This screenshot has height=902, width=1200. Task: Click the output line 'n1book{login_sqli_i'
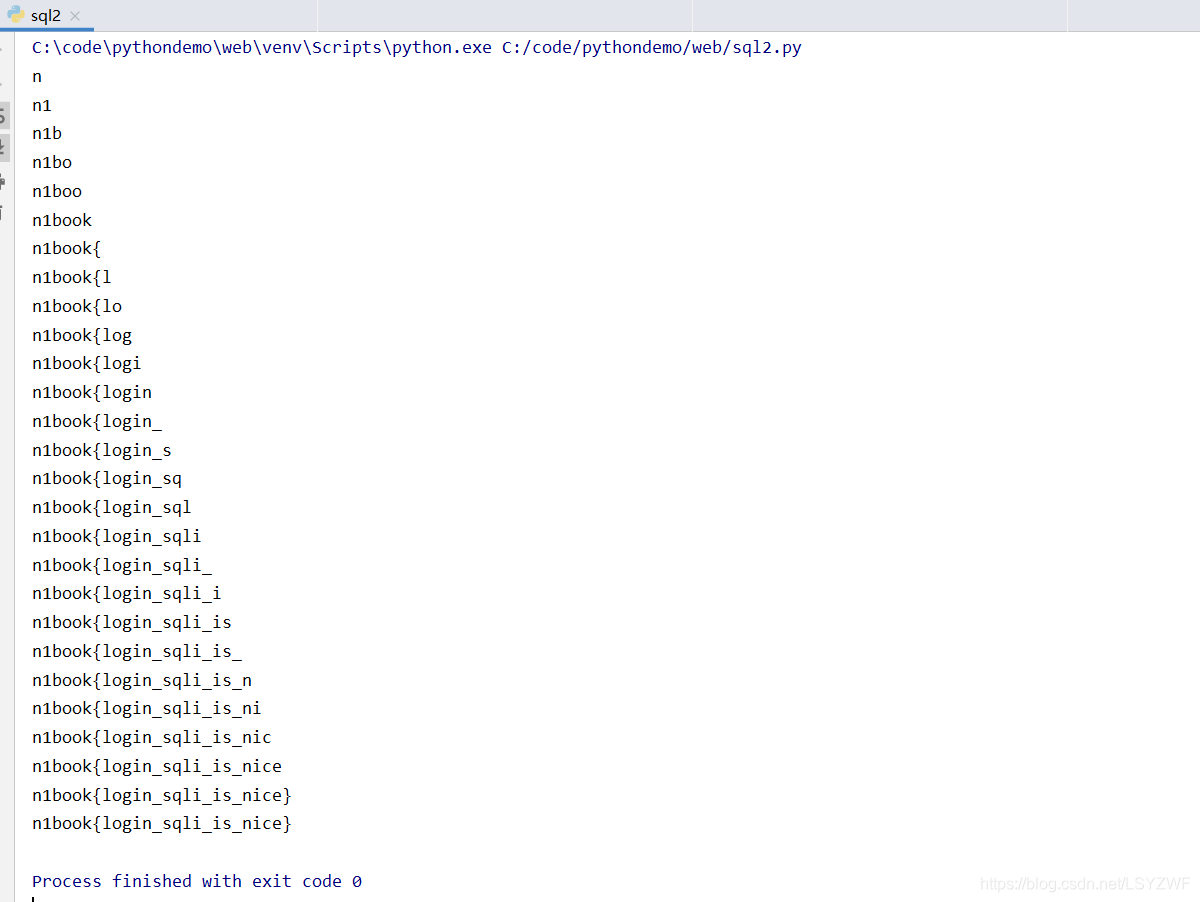pyautogui.click(x=127, y=593)
